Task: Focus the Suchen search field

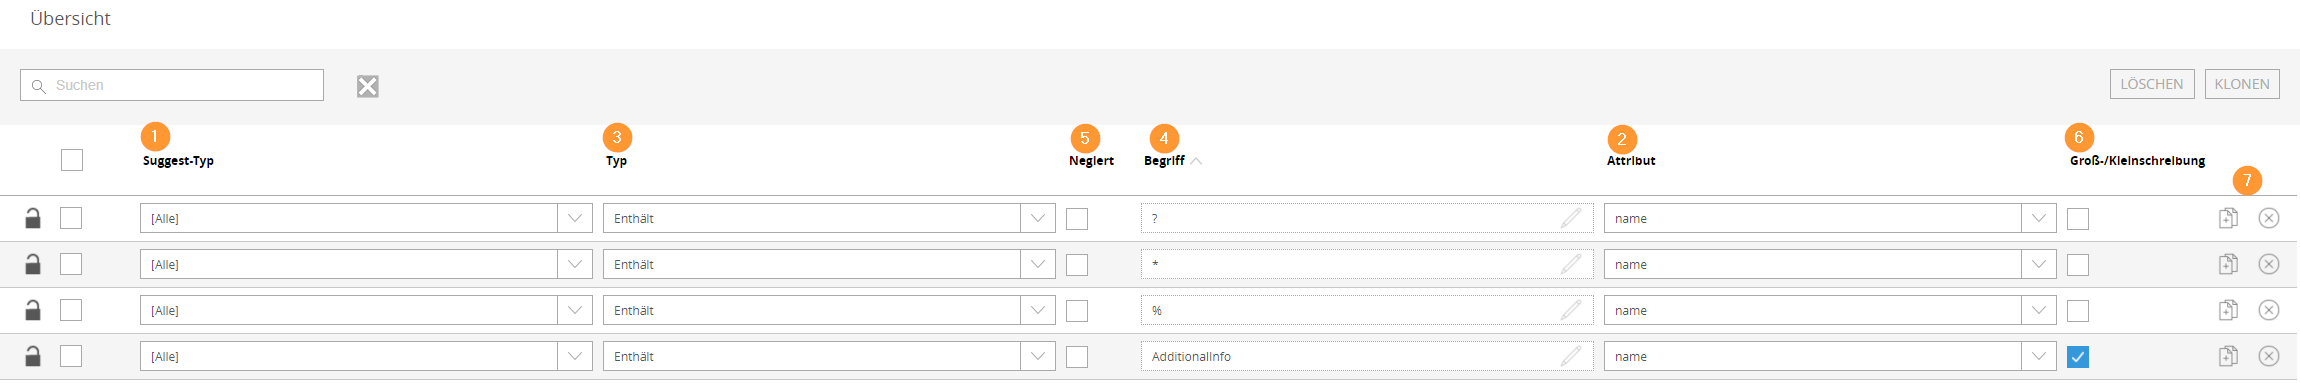Action: tap(172, 85)
